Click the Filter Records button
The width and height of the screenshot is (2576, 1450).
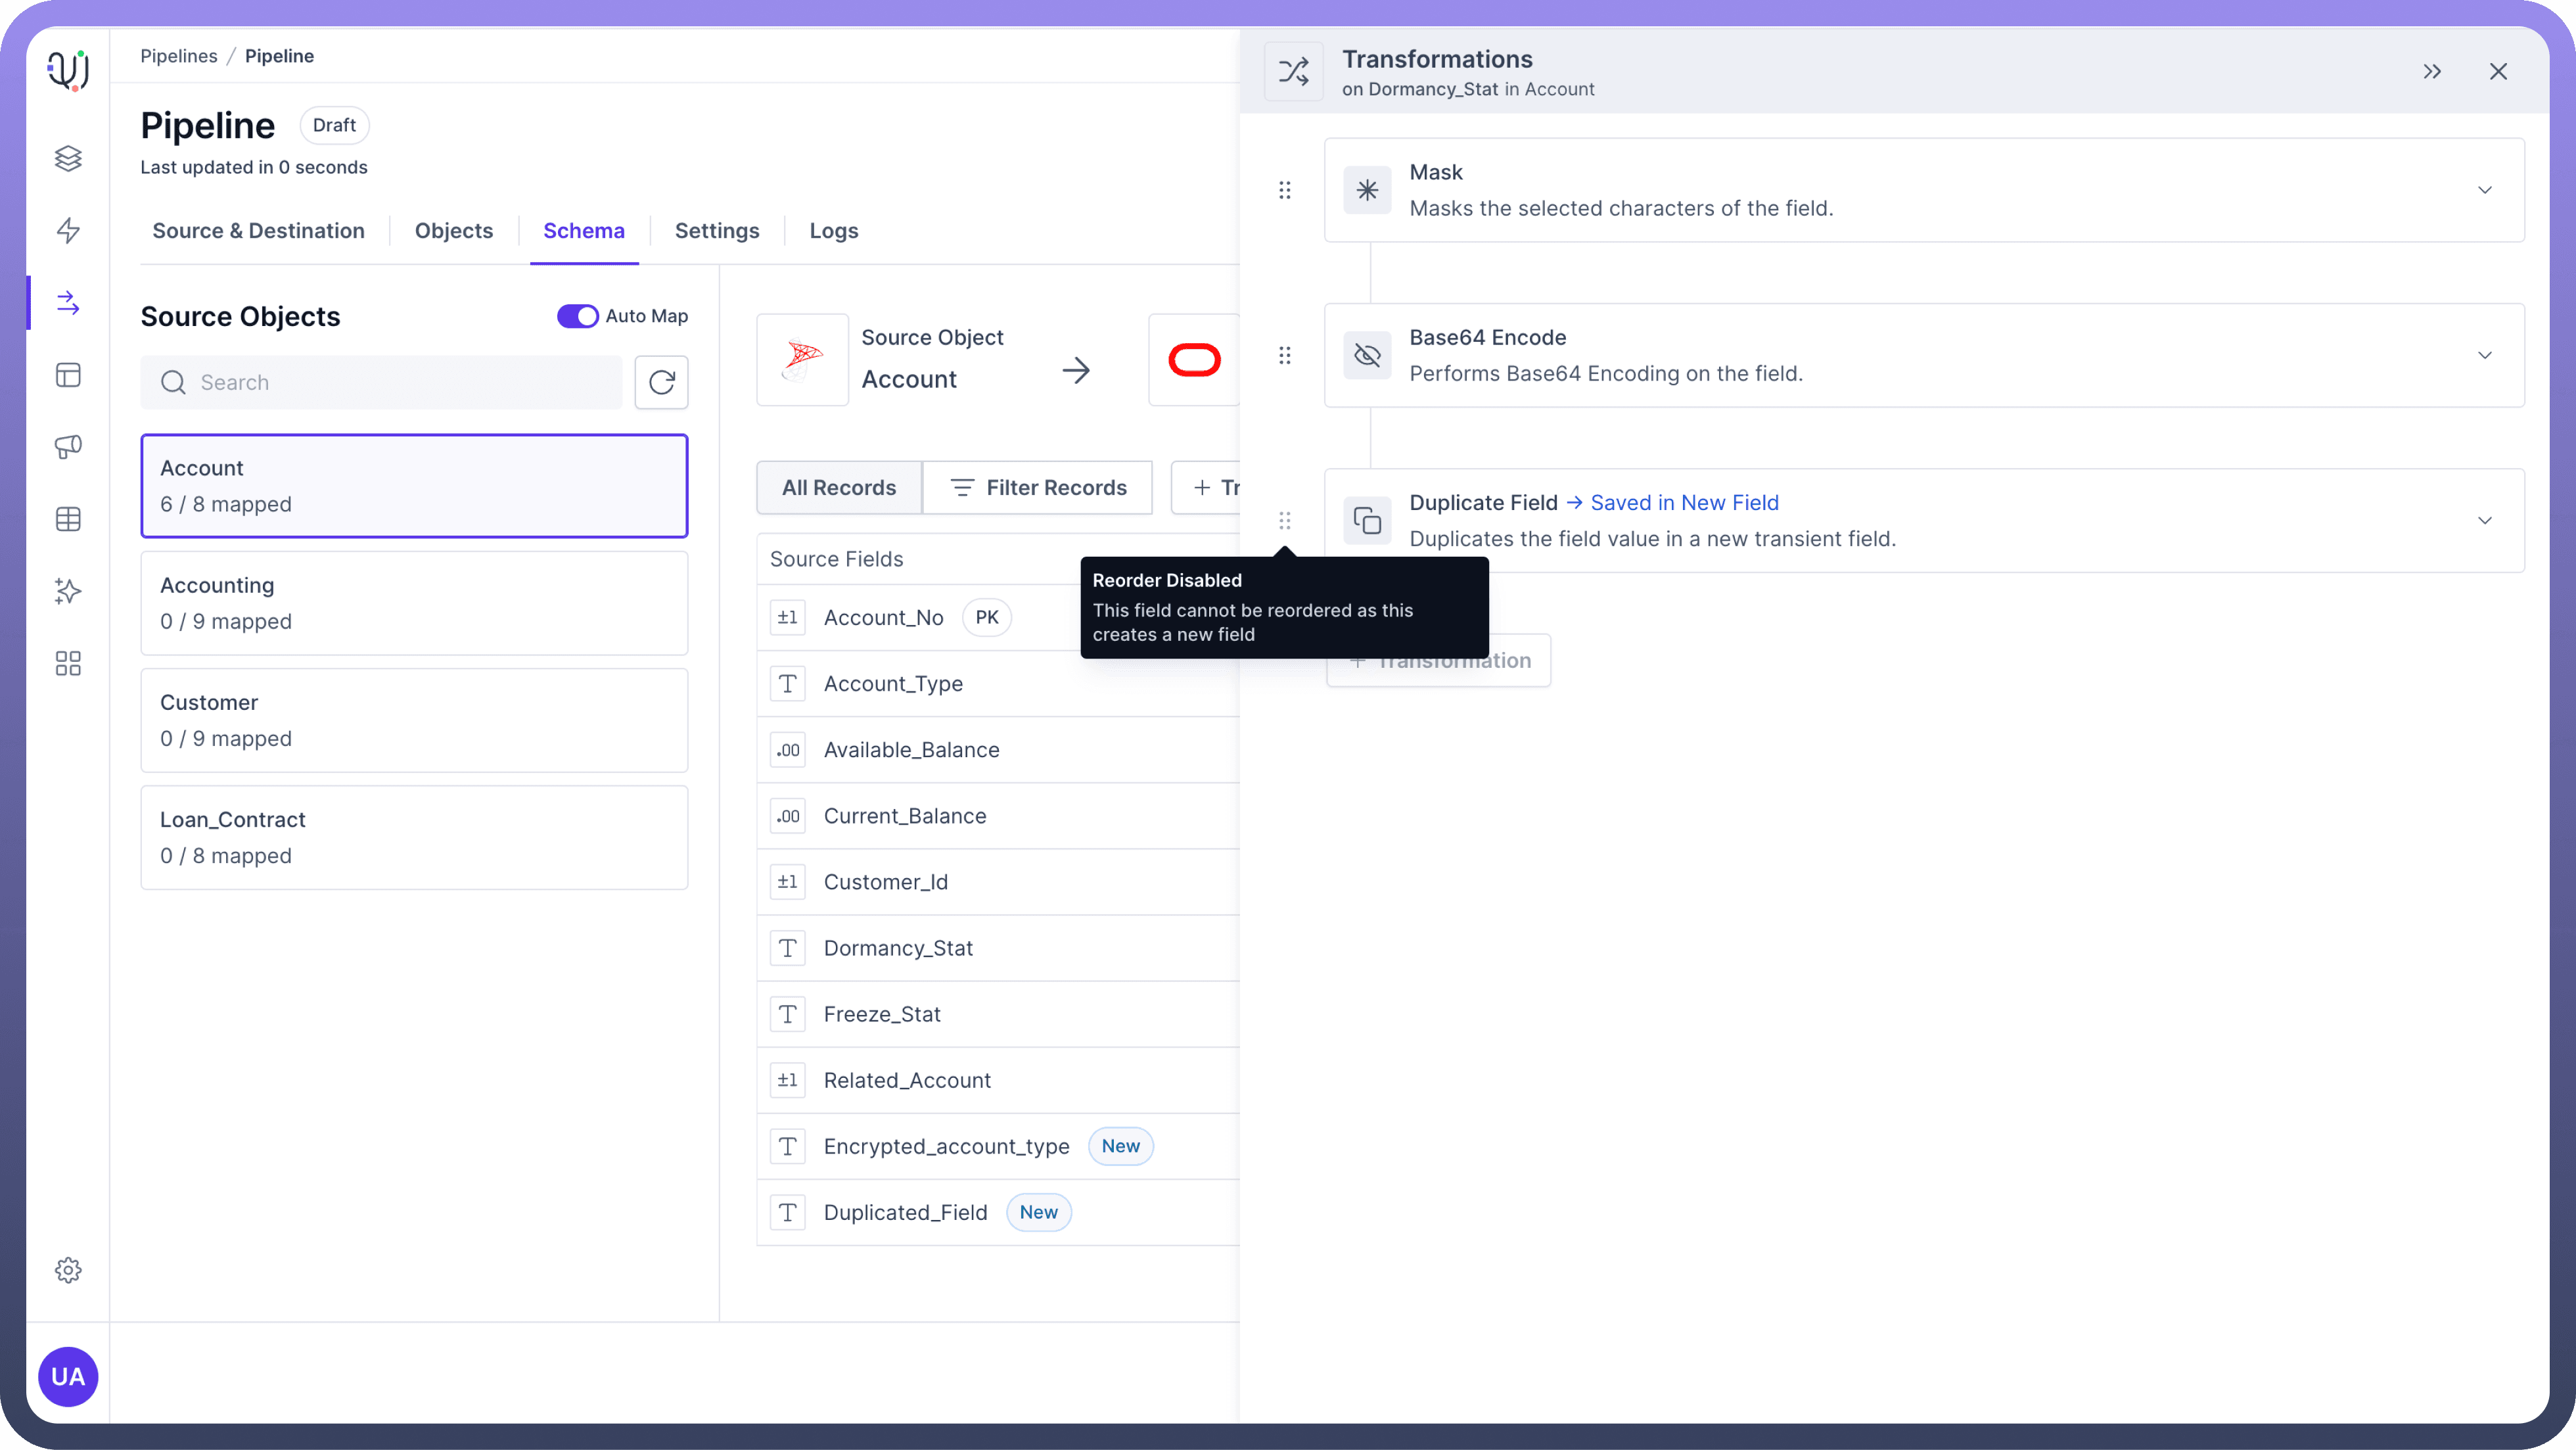tap(1037, 487)
